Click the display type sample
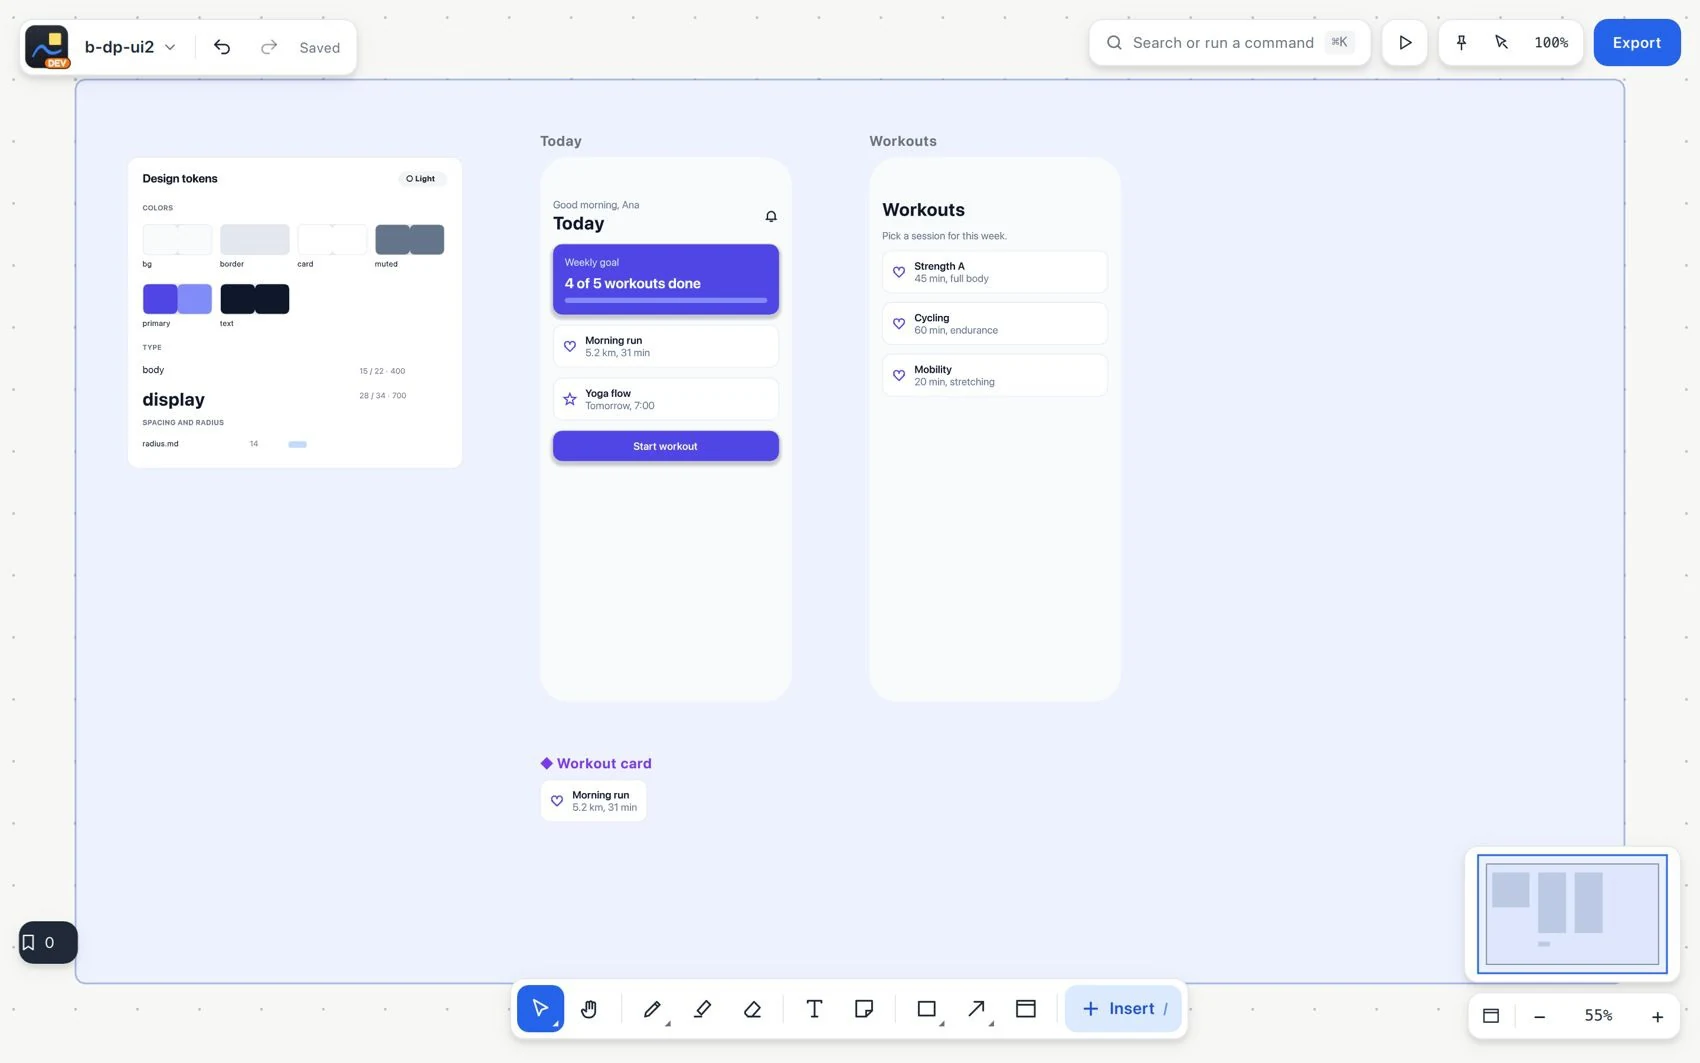The height and width of the screenshot is (1063, 1700). coord(174,400)
